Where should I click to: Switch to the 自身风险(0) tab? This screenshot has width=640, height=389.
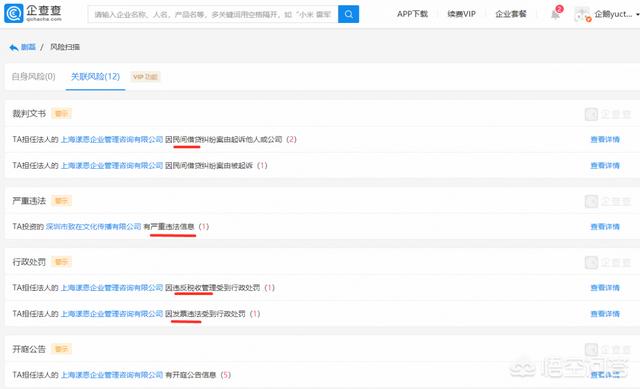pyautogui.click(x=33, y=76)
